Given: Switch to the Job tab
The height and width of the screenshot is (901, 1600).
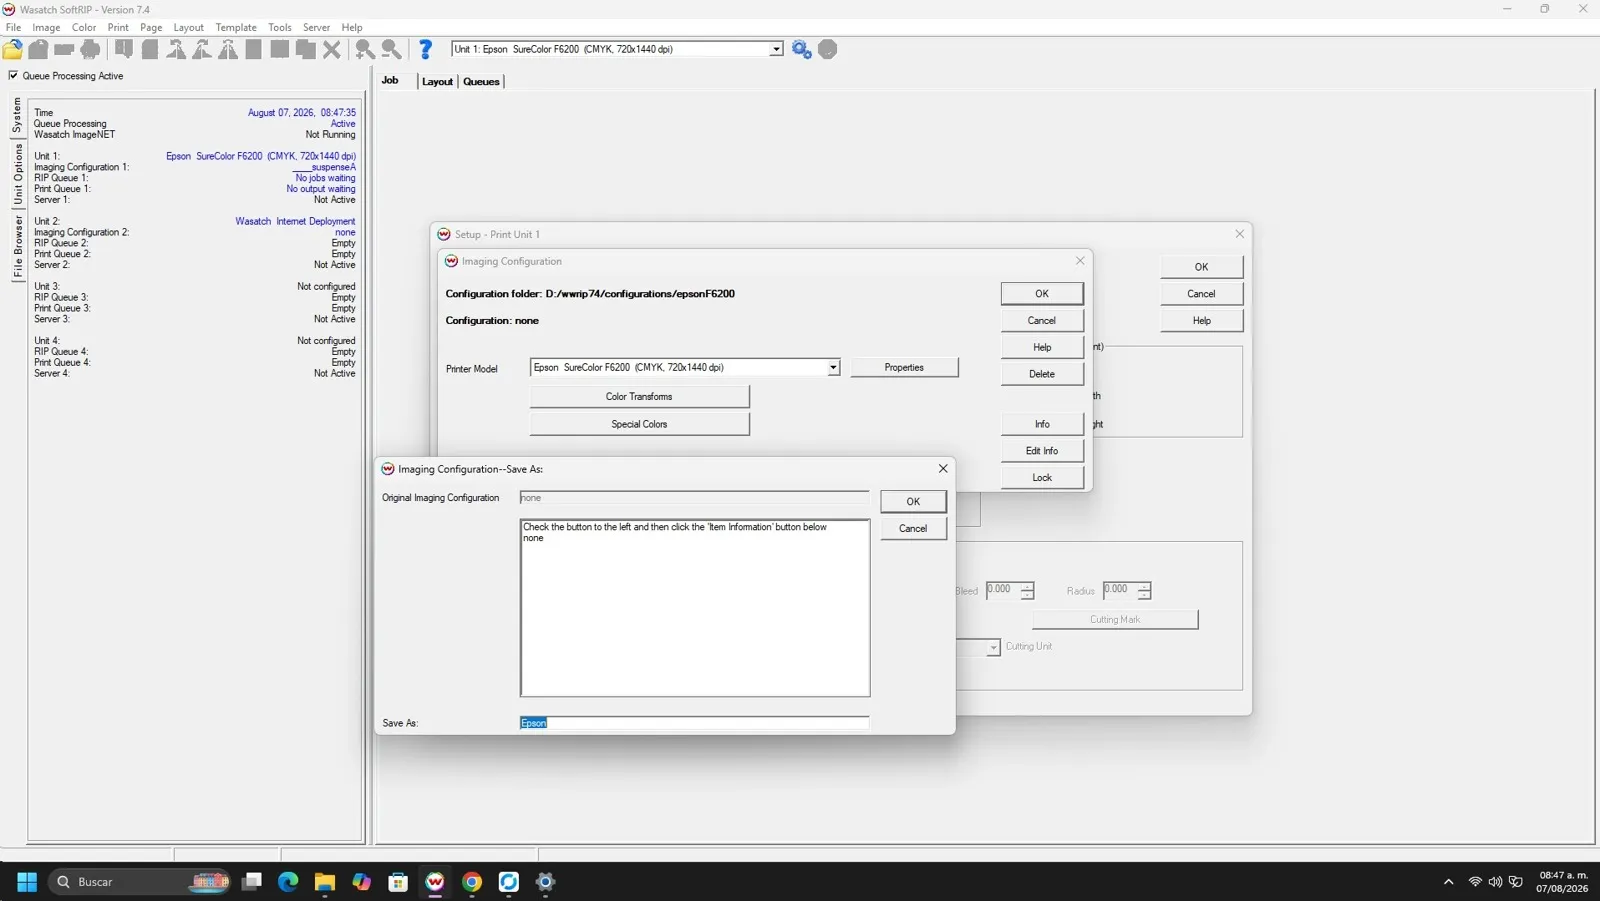Looking at the screenshot, I should [x=390, y=80].
